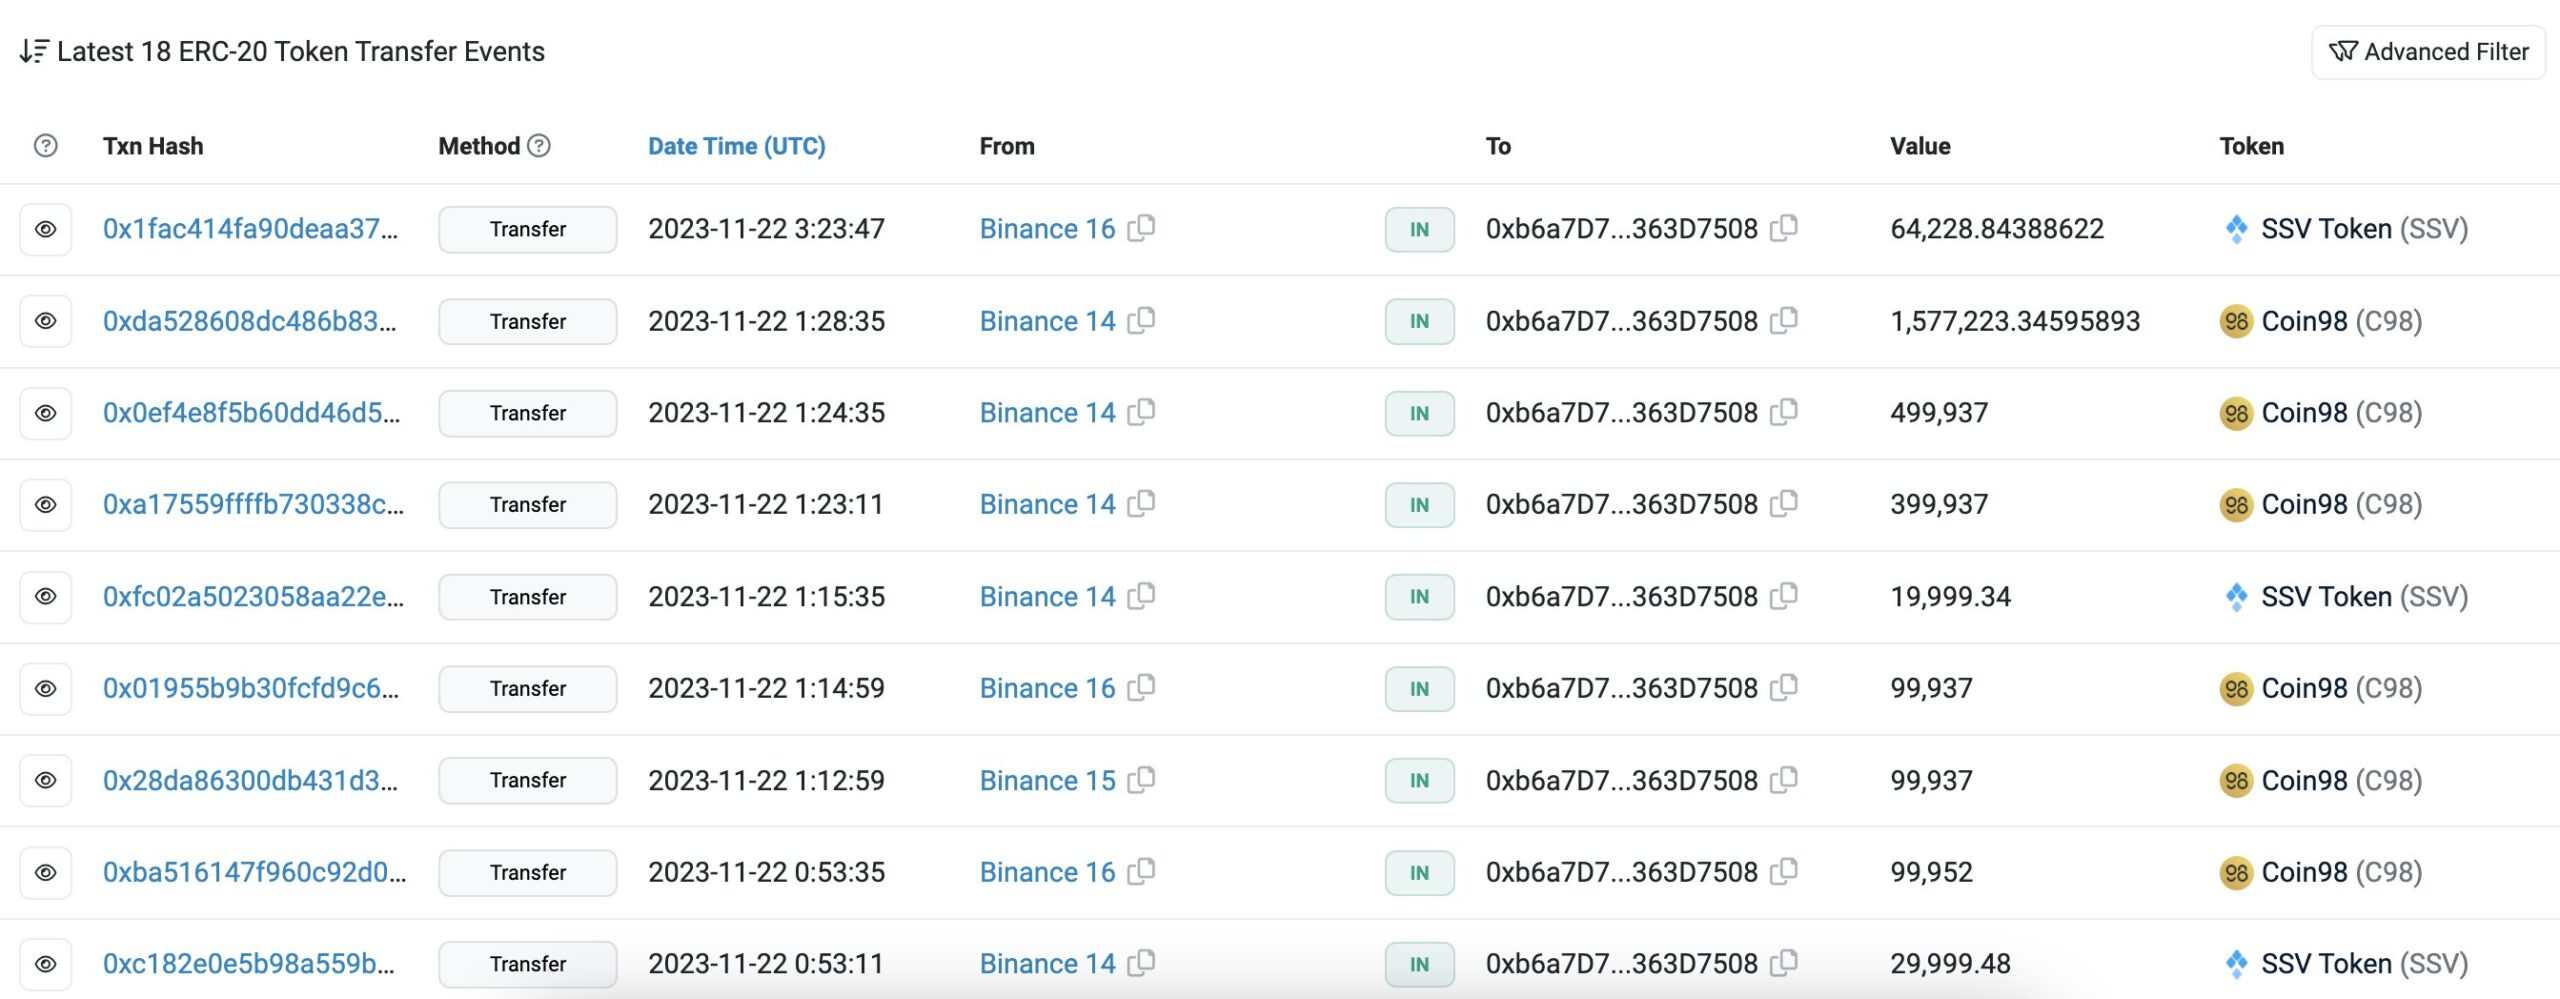Viewport: 2560px width, 999px height.
Task: Open Binance 15 sender link
Action: click(x=1047, y=780)
